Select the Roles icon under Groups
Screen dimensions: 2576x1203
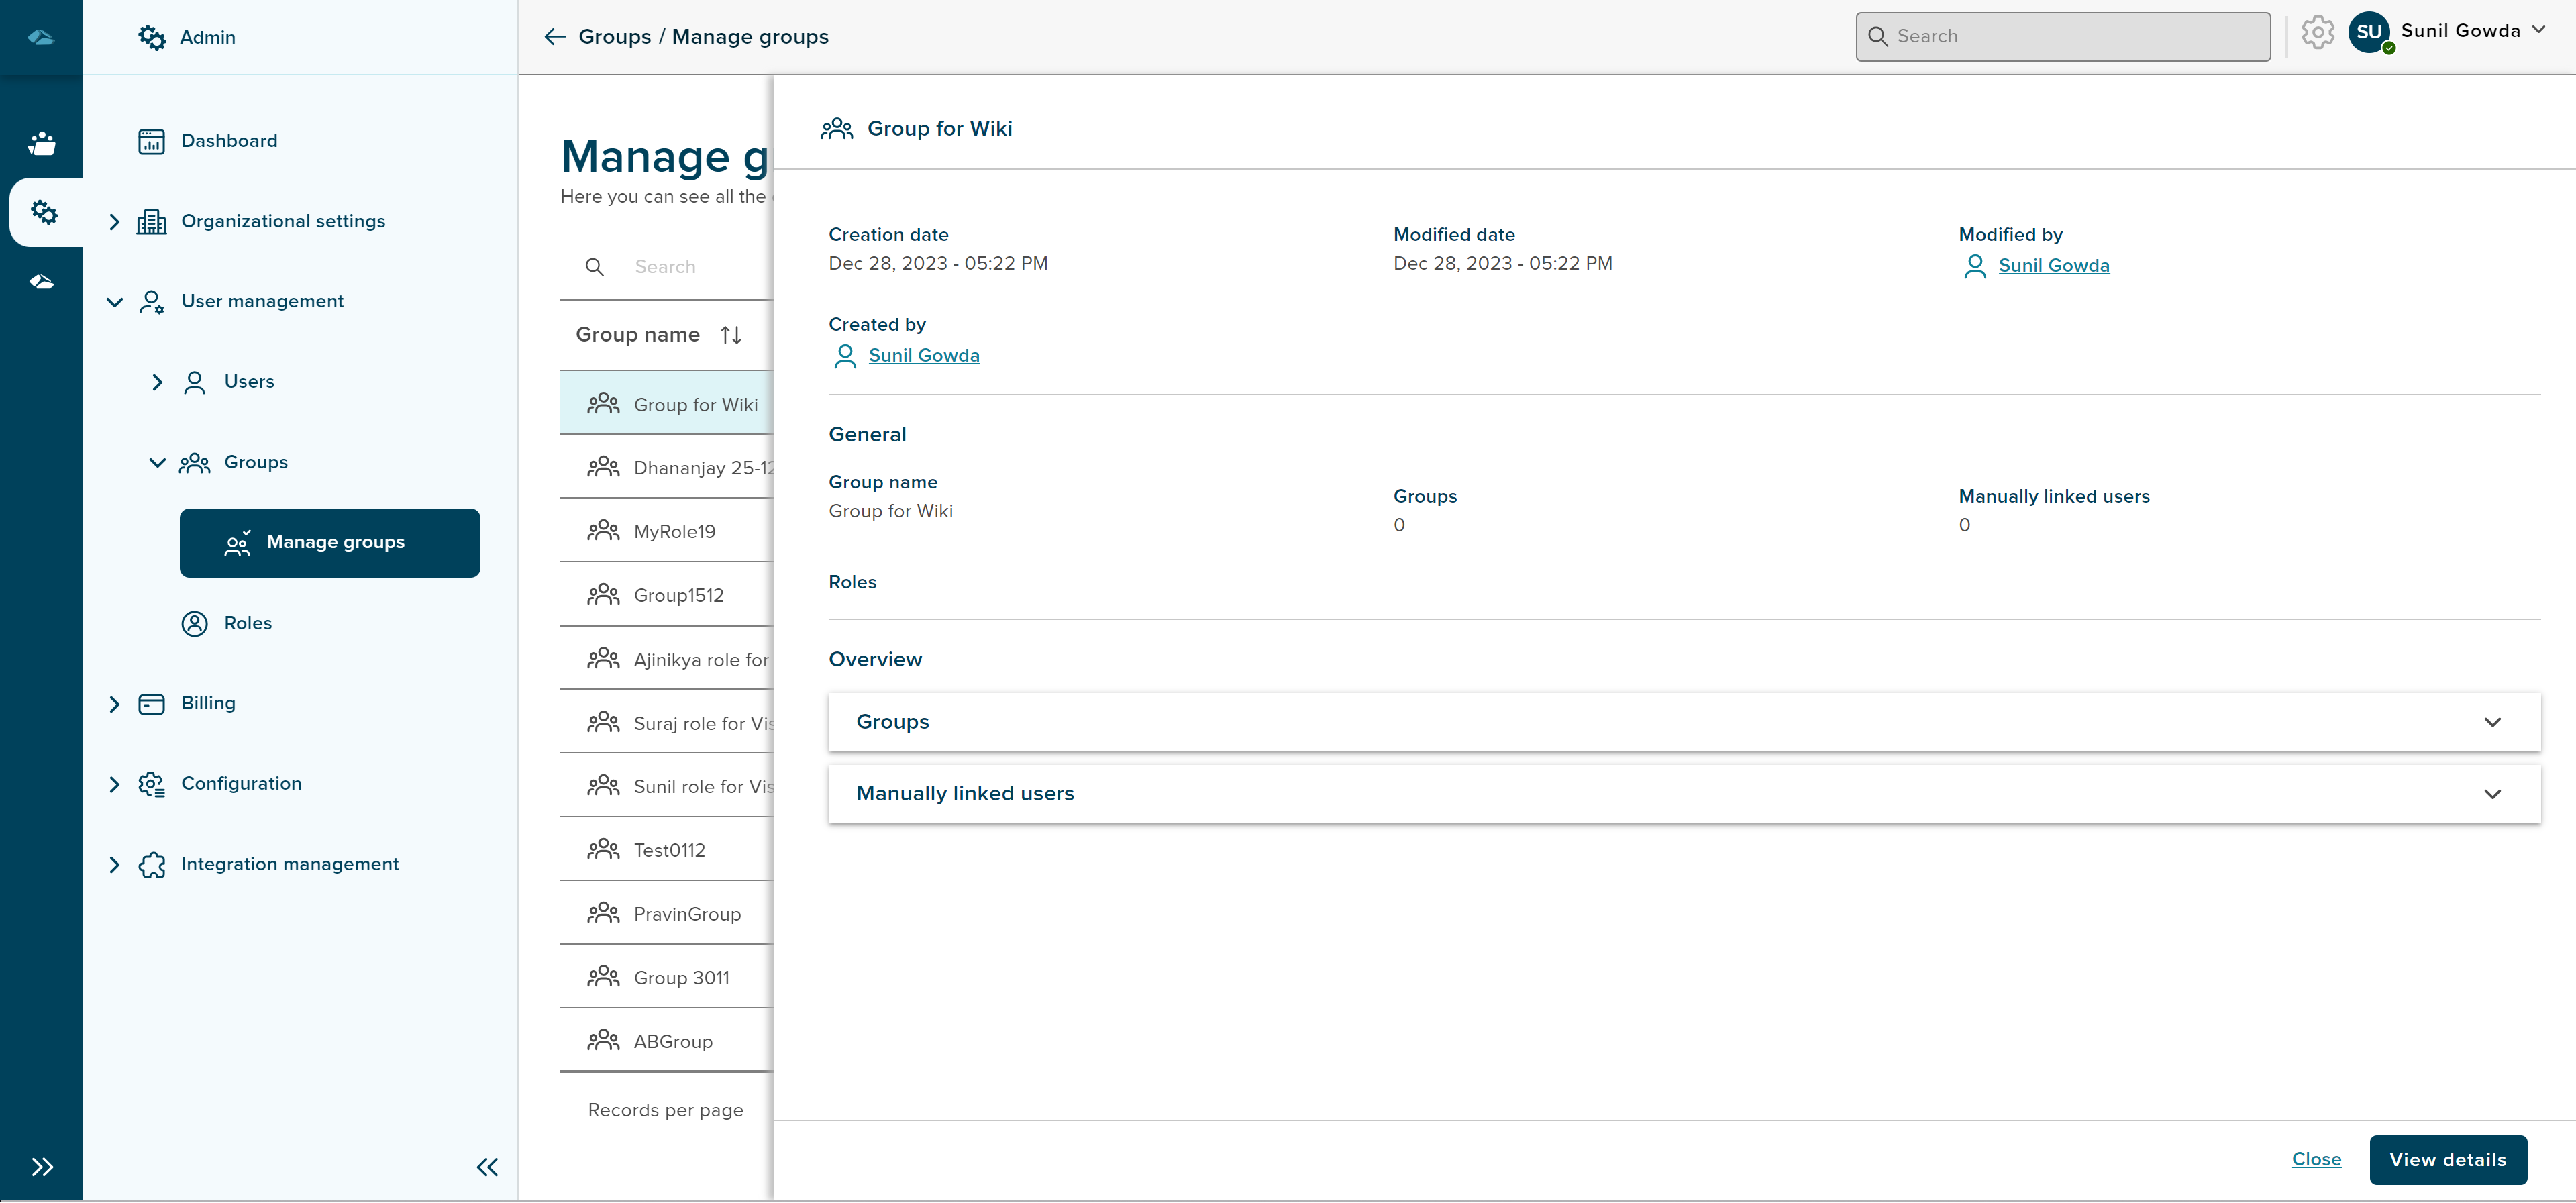[x=194, y=622]
